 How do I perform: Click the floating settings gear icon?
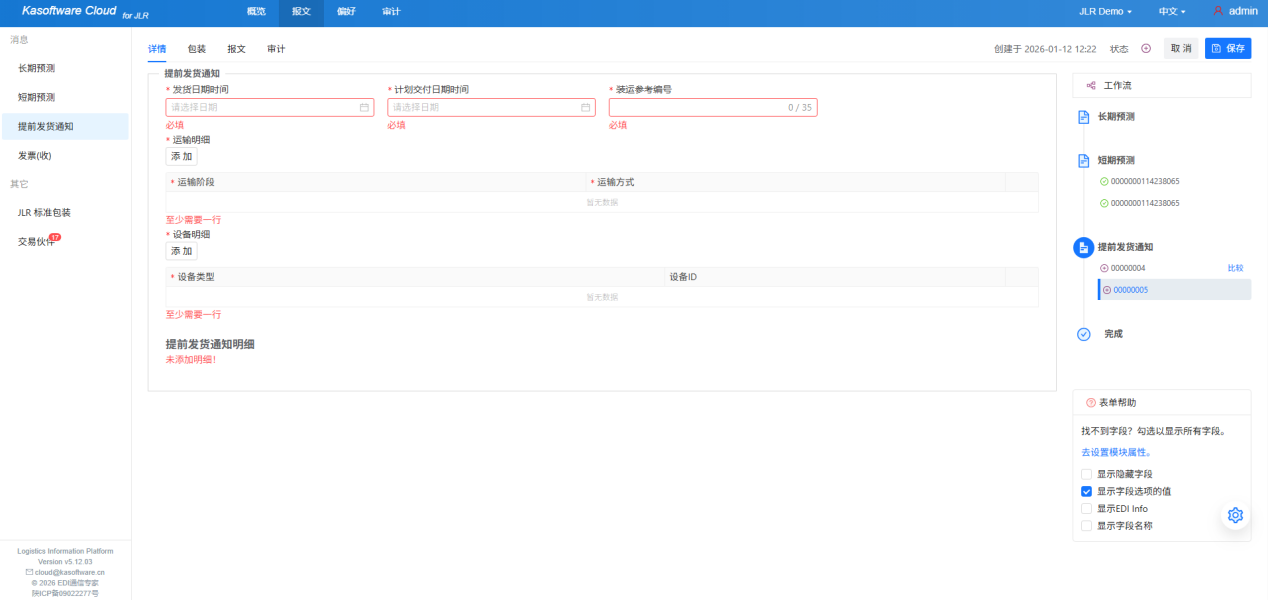[1235, 515]
